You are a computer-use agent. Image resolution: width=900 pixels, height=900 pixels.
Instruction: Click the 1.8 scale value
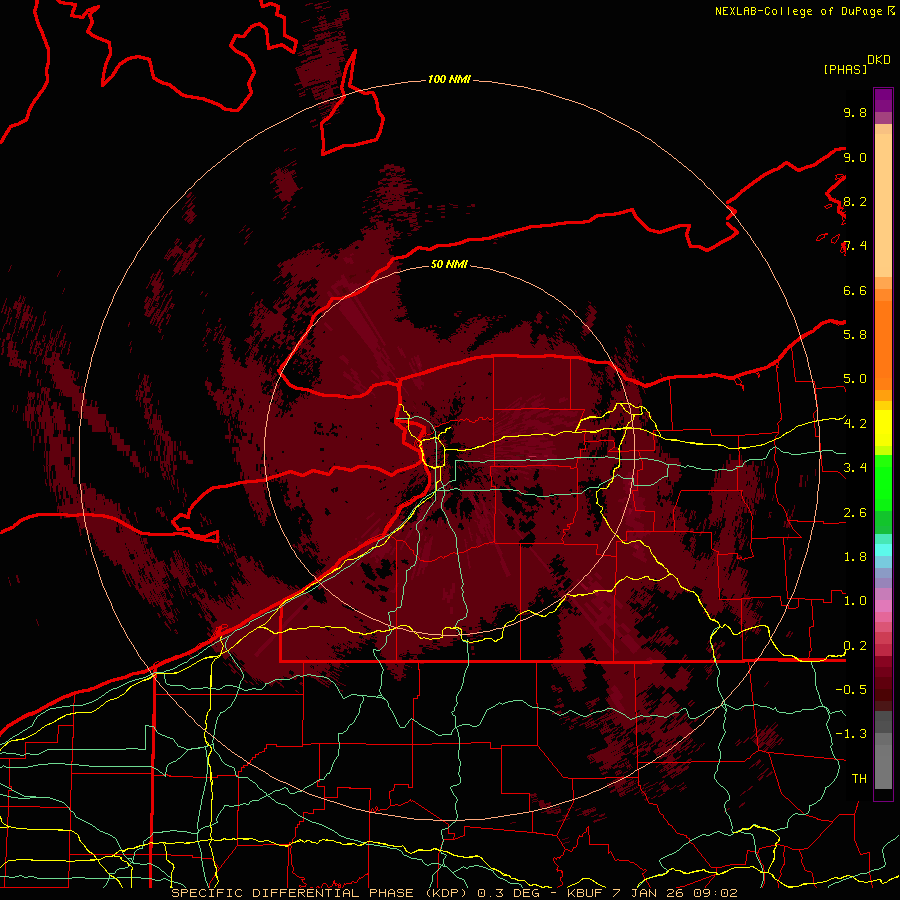click(x=855, y=557)
